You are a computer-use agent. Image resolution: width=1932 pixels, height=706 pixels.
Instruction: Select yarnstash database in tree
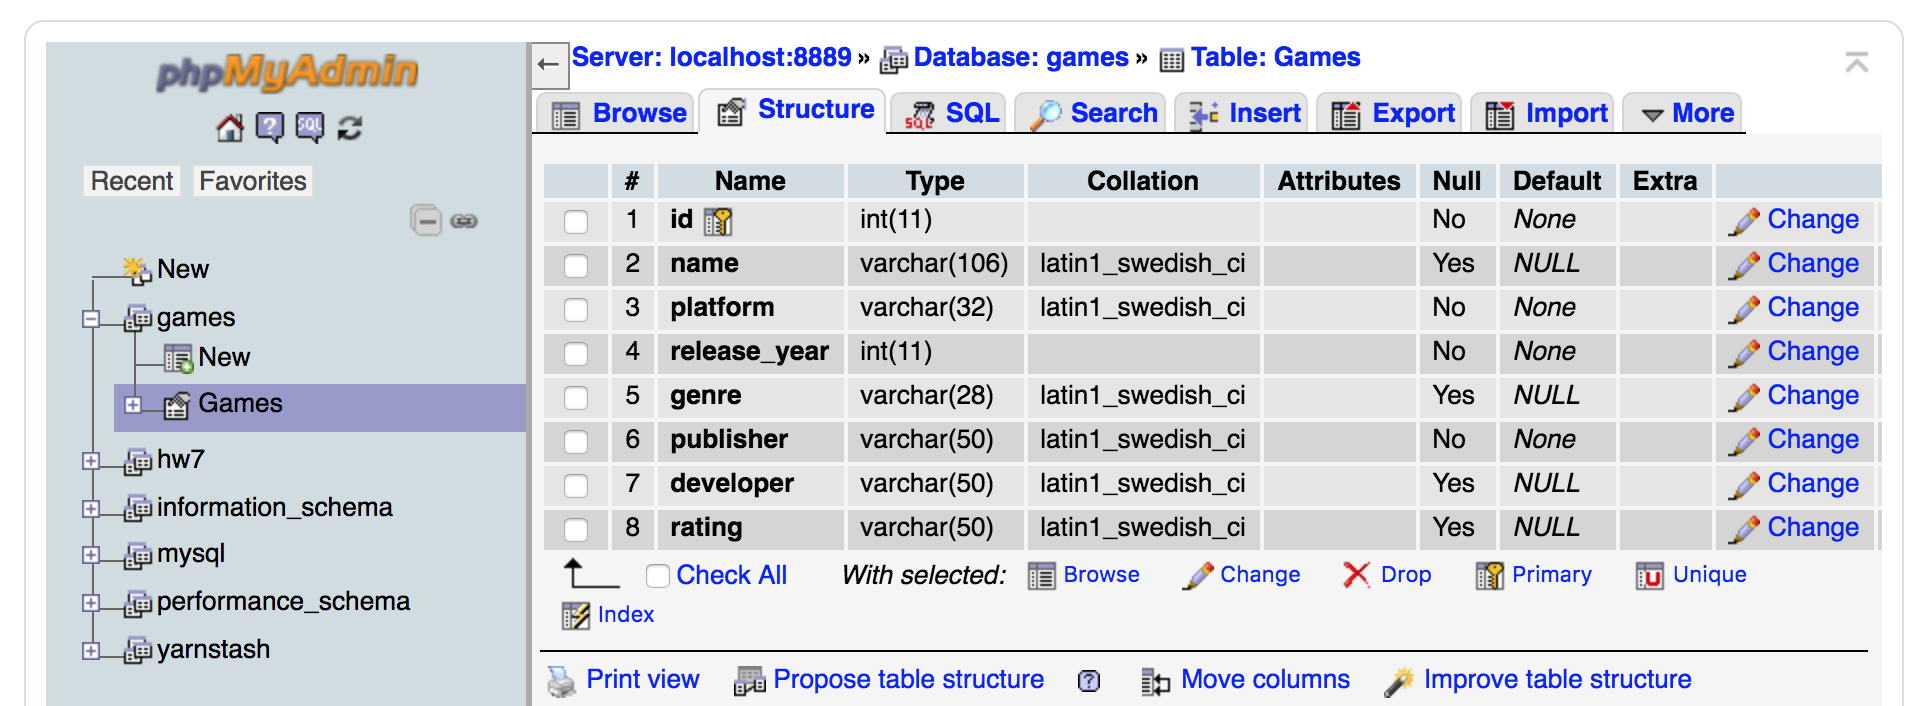click(x=213, y=650)
